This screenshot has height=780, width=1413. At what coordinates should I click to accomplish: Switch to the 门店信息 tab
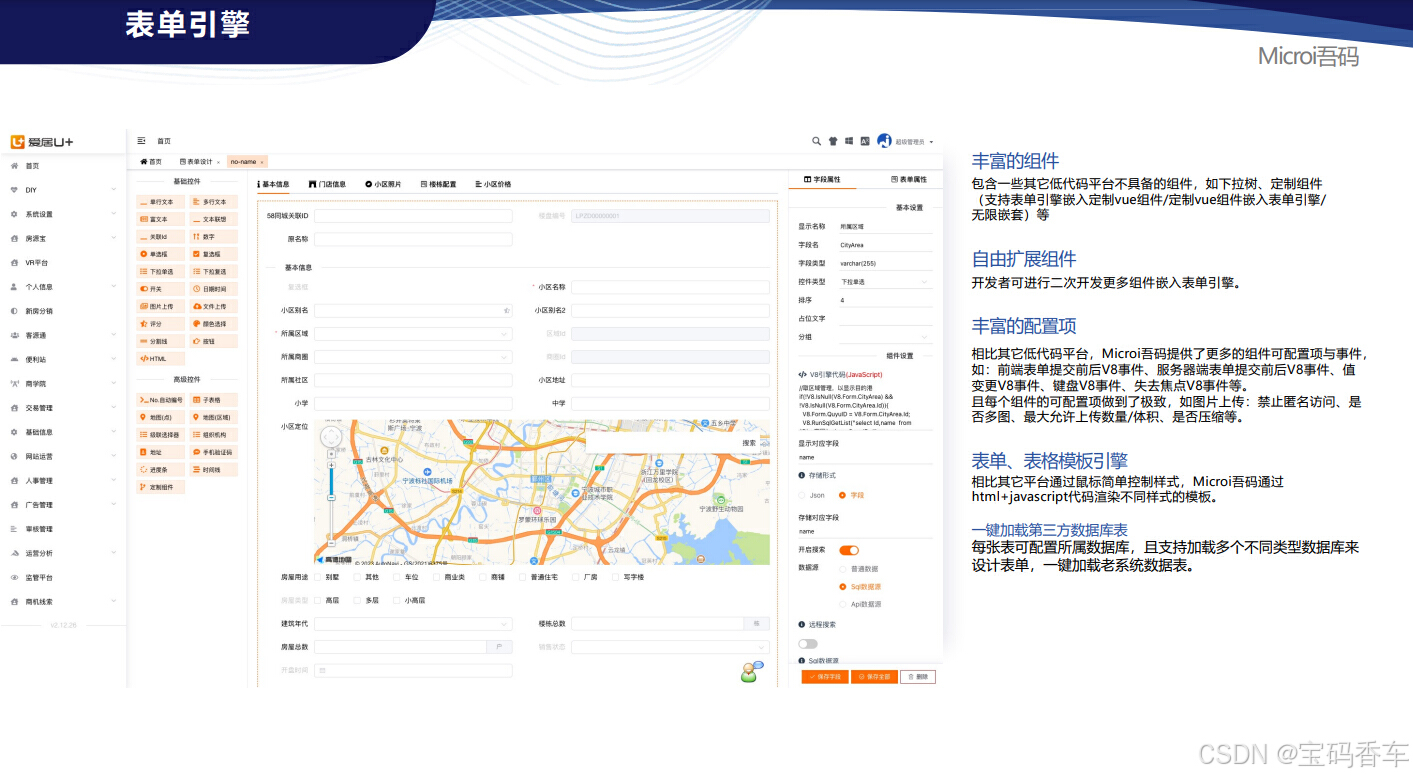(327, 184)
